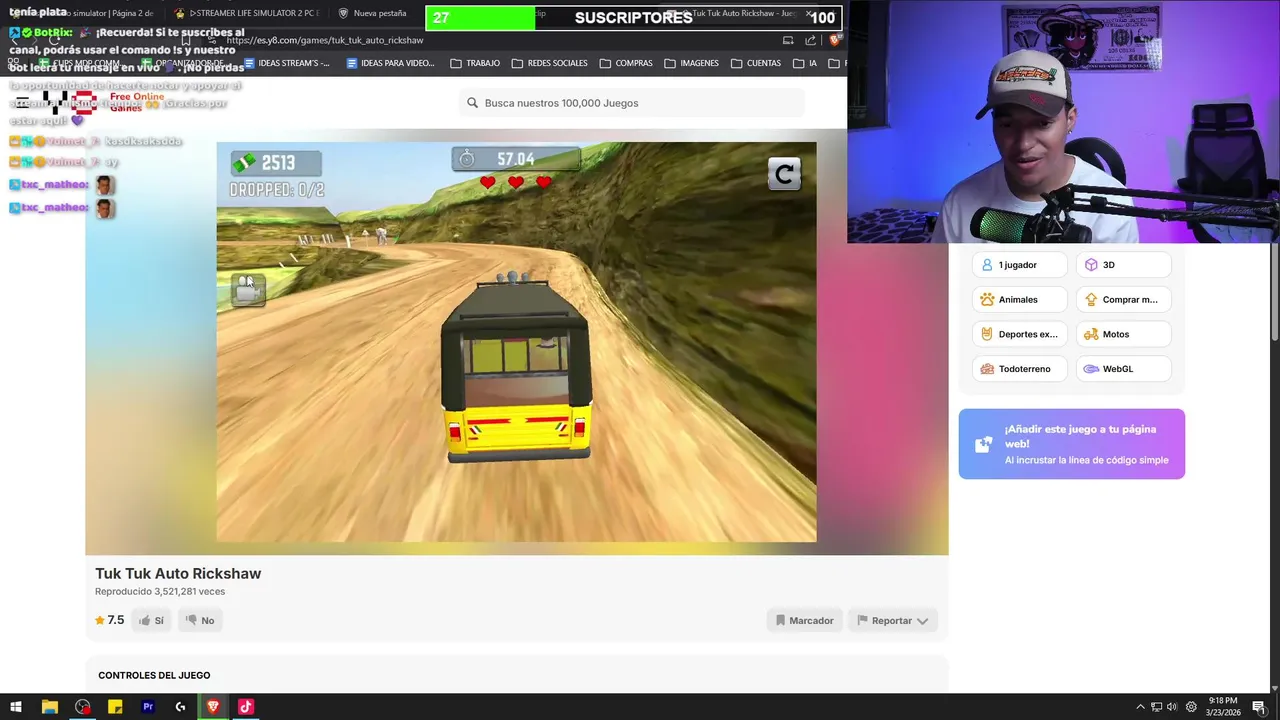Select the Animales tag
This screenshot has width=1280, height=720.
1019,300
